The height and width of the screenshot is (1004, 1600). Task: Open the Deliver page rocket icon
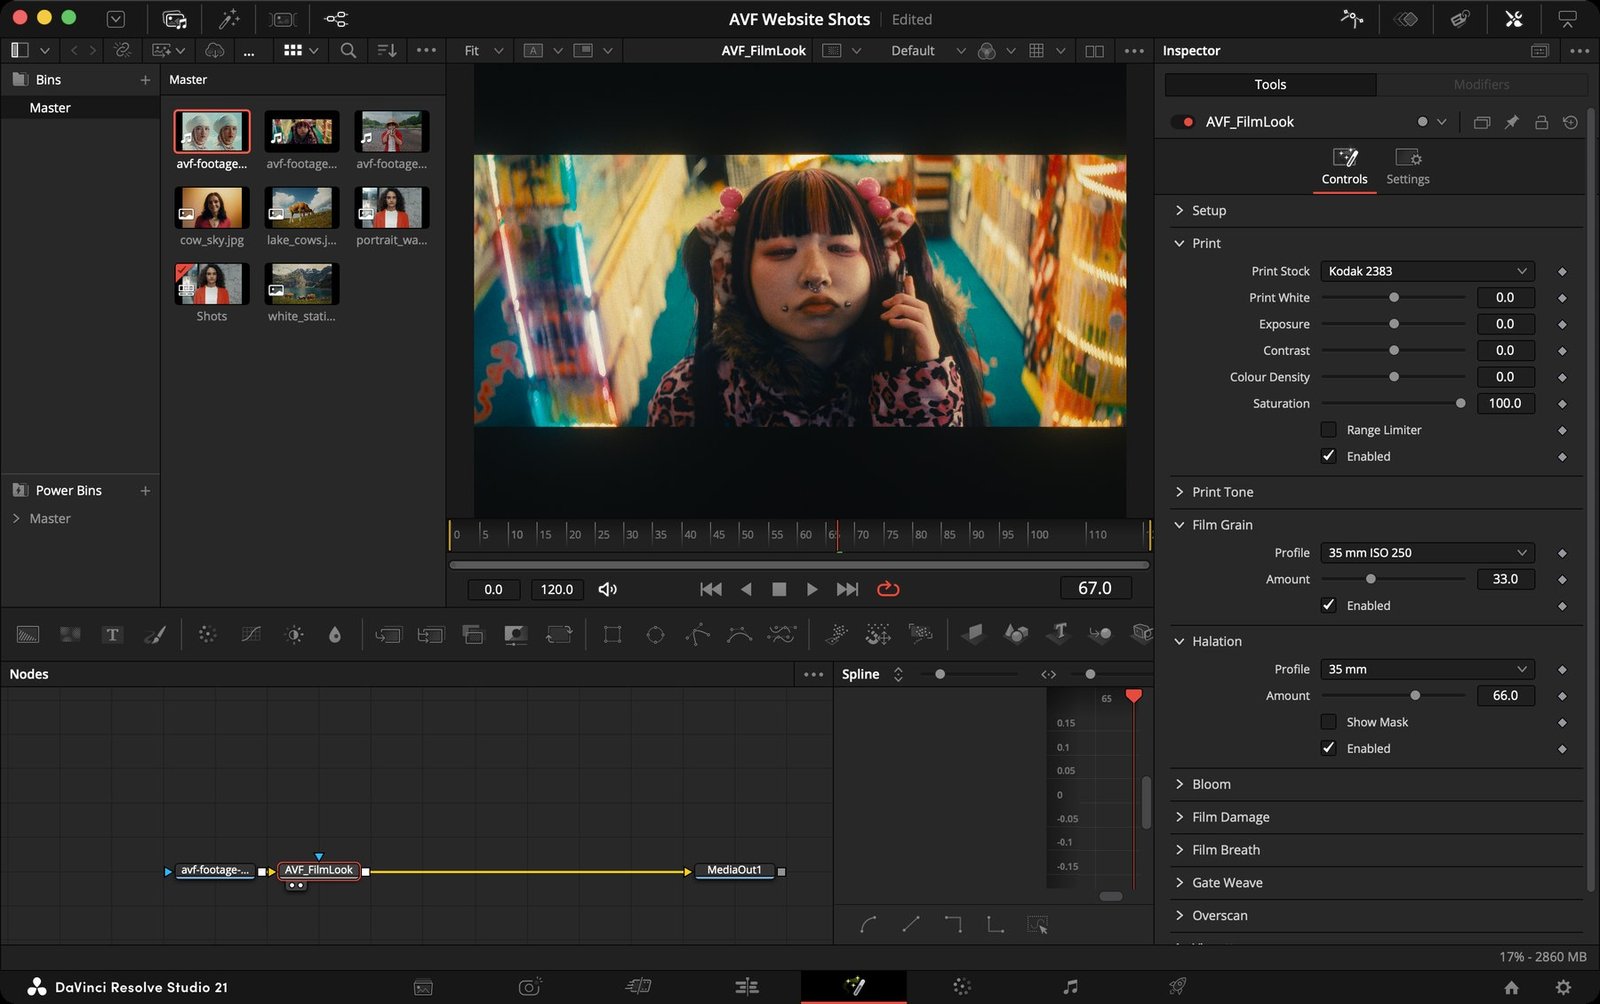pos(1178,987)
